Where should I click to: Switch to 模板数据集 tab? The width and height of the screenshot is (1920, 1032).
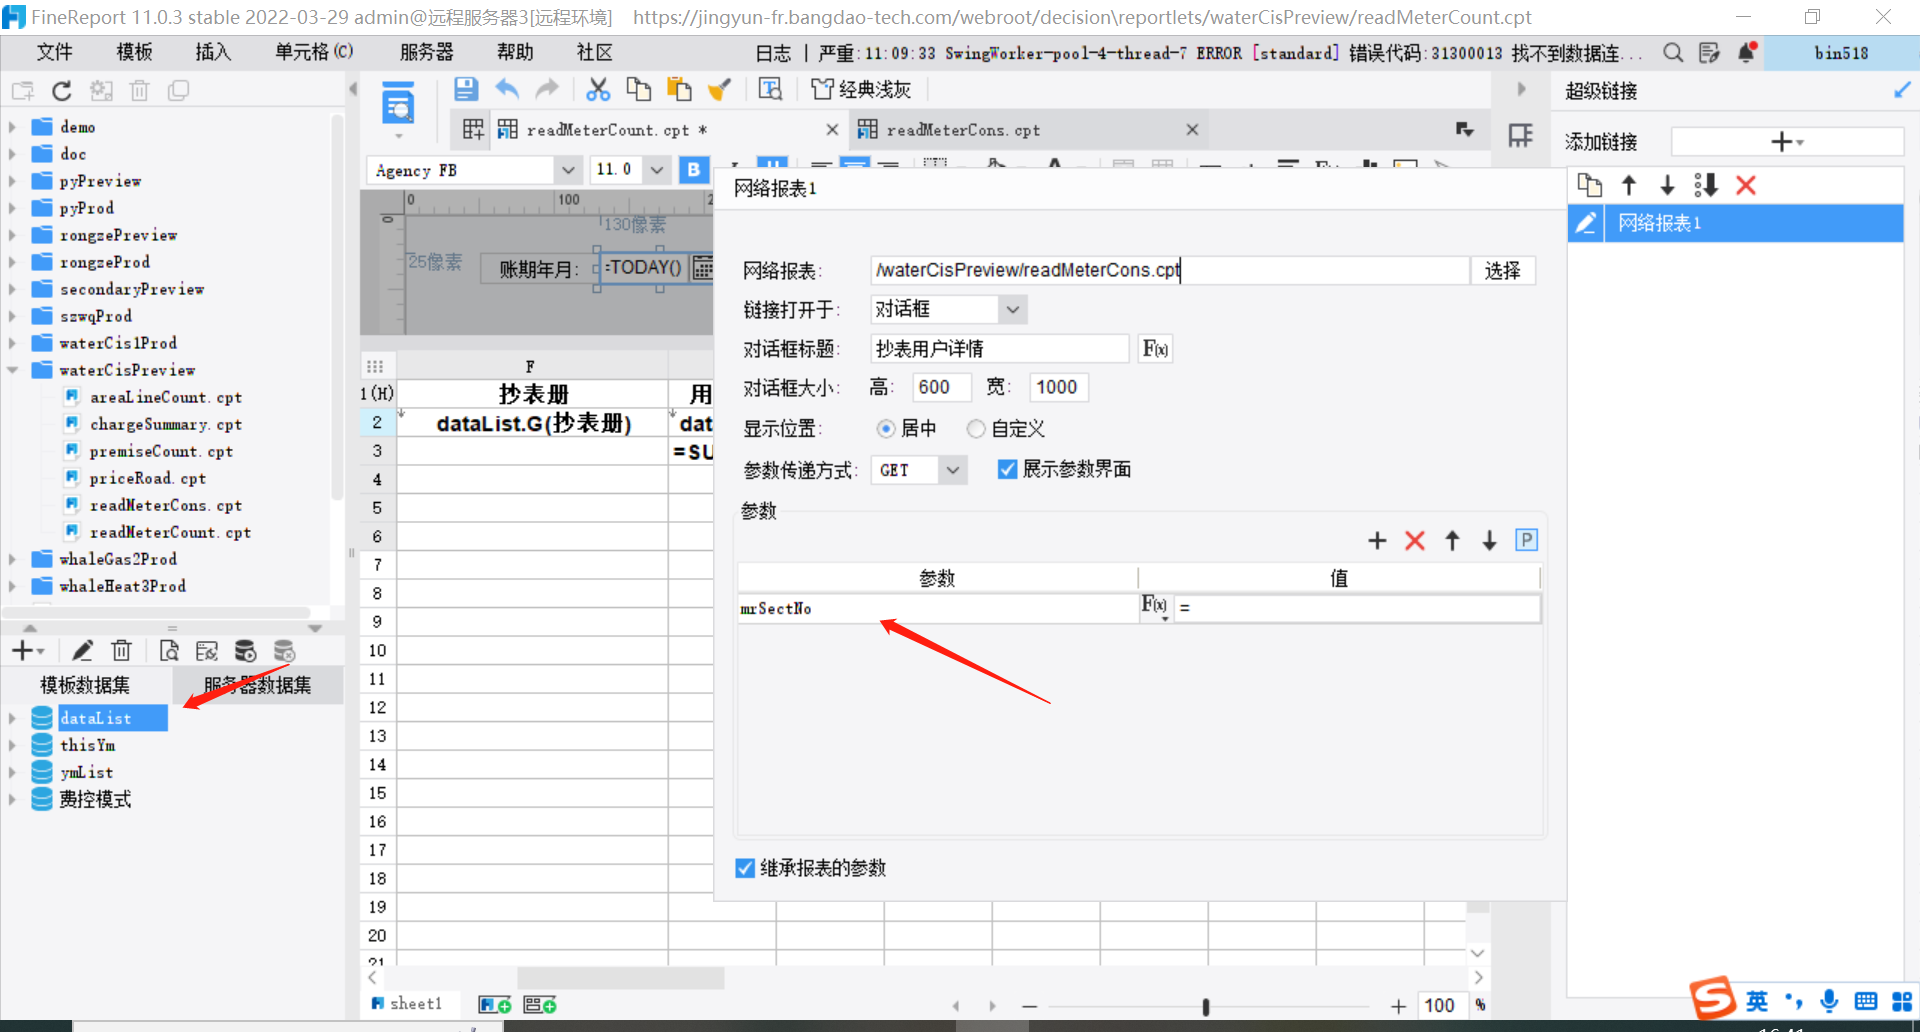click(x=85, y=685)
